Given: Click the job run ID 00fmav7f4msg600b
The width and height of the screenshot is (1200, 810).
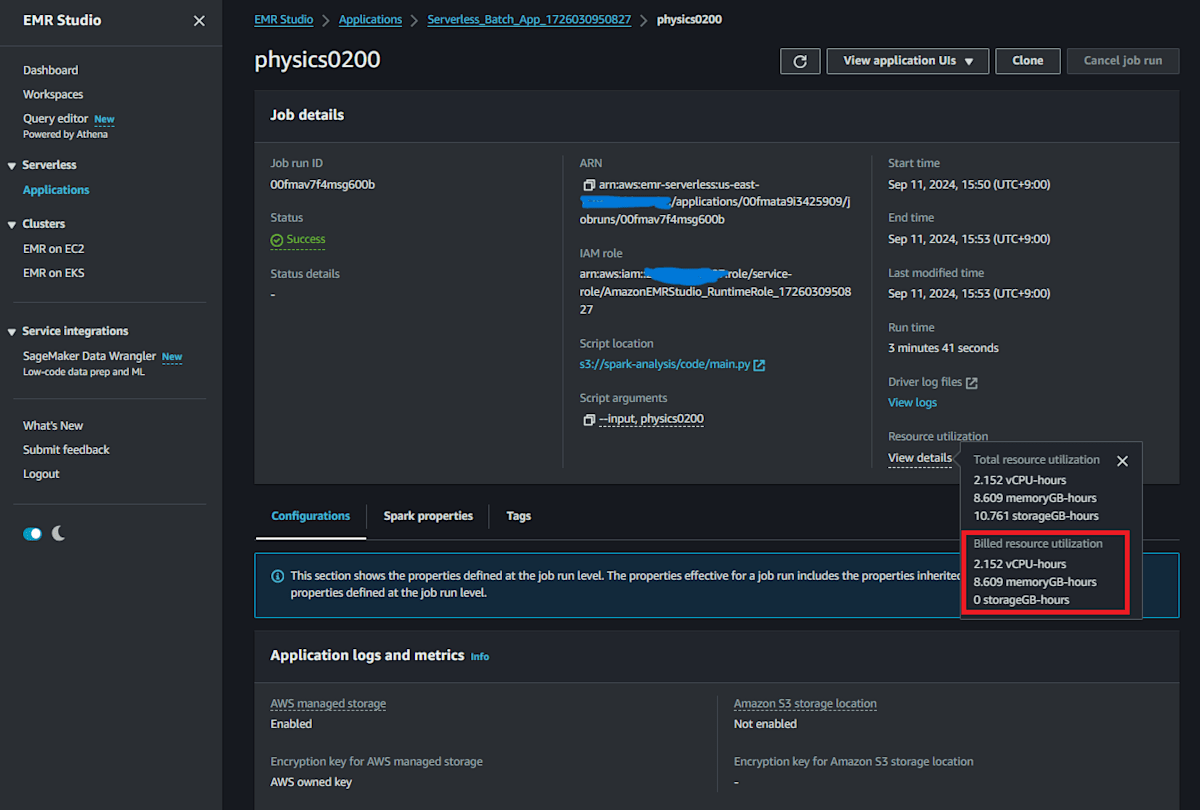Looking at the screenshot, I should 322,185.
